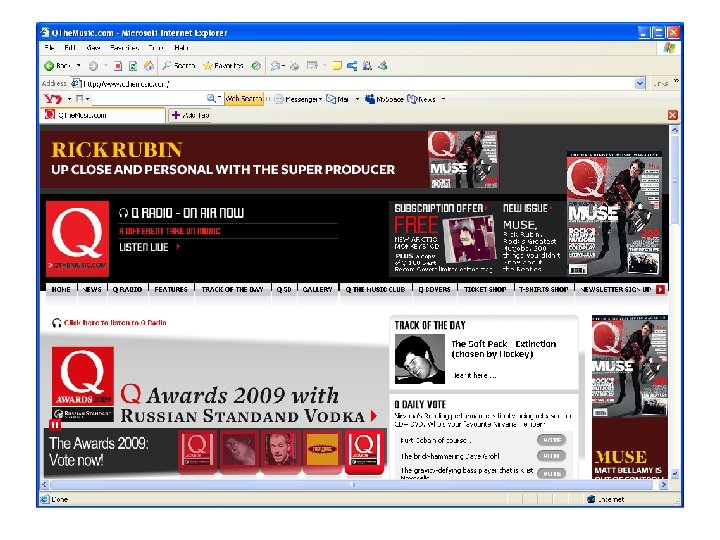This screenshot has height=540, width=720.
Task: Select the QTheMusic.com tab
Action: (103, 115)
